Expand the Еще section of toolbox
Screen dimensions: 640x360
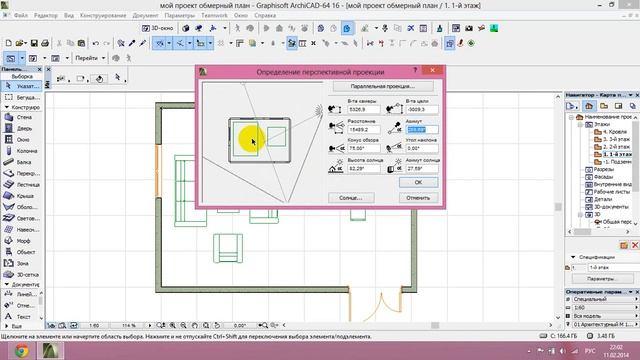tap(7, 327)
